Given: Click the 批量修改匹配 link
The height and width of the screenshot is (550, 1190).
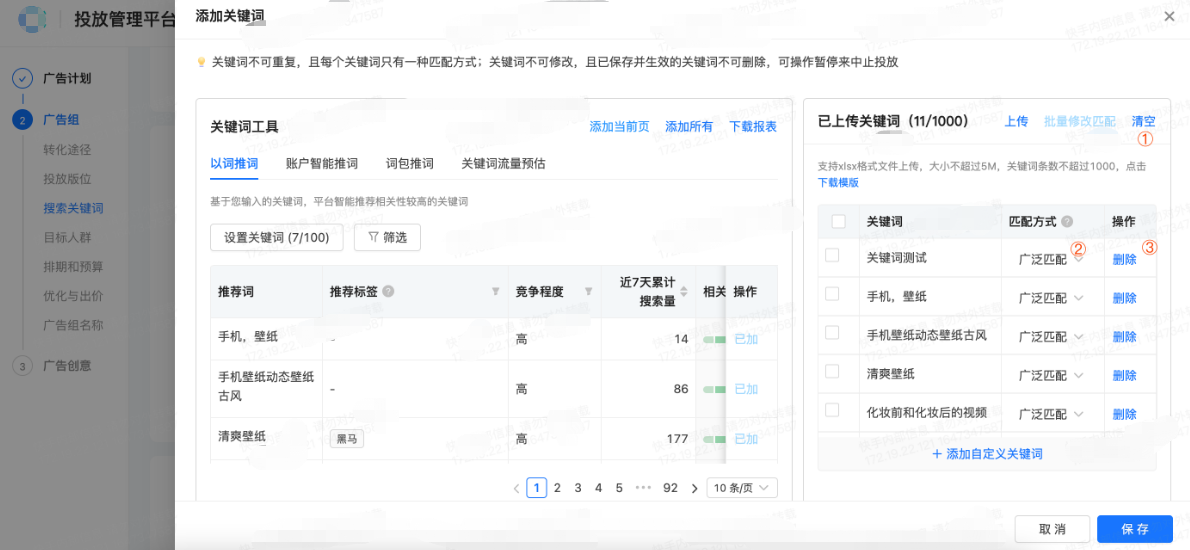Looking at the screenshot, I should 1080,121.
